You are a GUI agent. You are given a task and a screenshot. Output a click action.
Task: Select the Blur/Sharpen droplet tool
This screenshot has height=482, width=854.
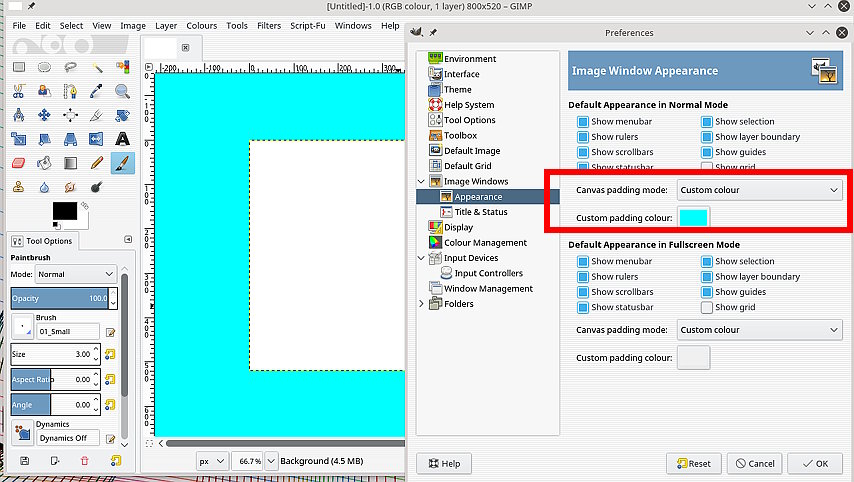(44, 187)
